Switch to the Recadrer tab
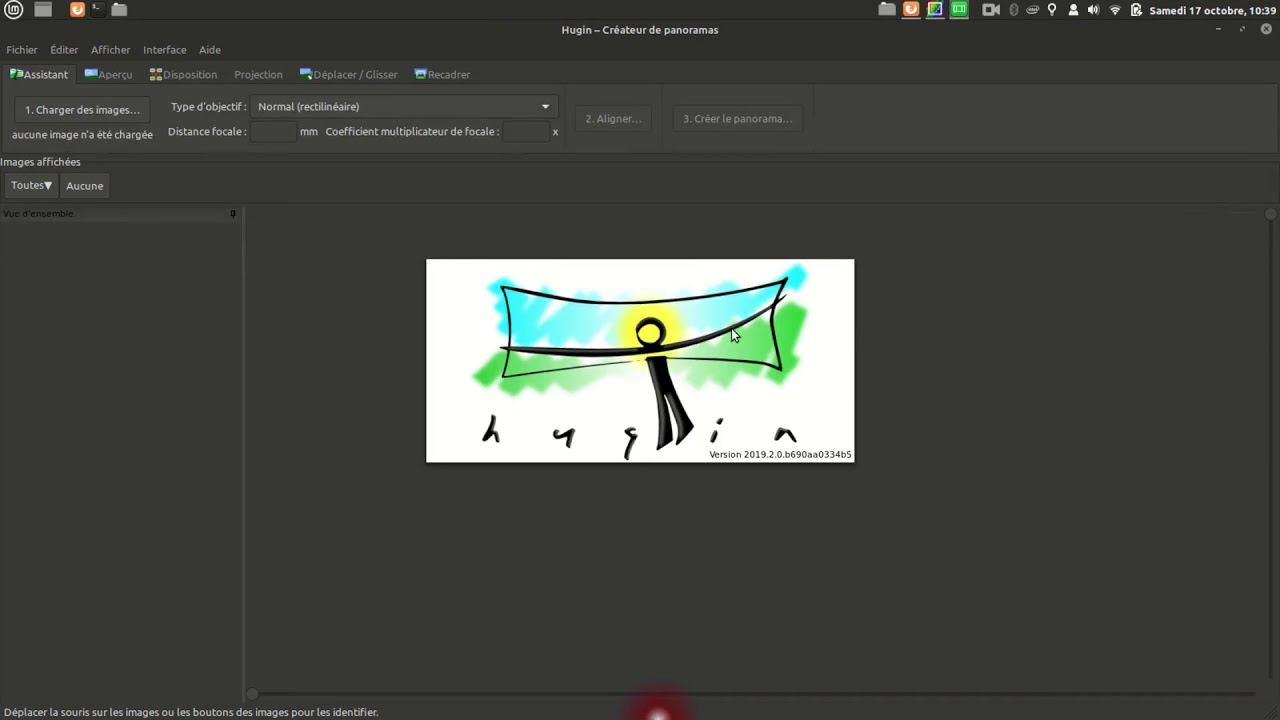Viewport: 1280px width, 720px height. point(442,75)
